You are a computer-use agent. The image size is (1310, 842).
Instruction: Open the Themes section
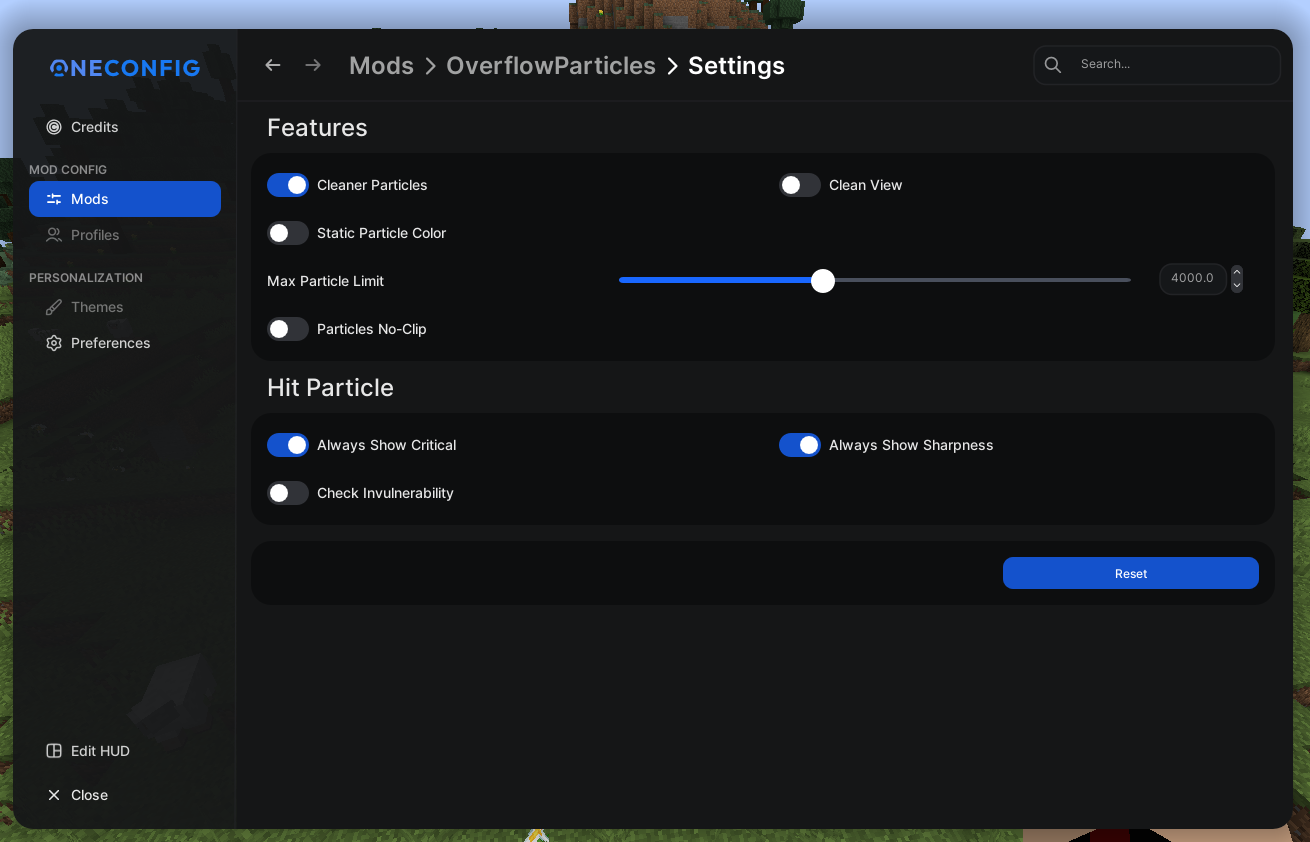pos(85,307)
